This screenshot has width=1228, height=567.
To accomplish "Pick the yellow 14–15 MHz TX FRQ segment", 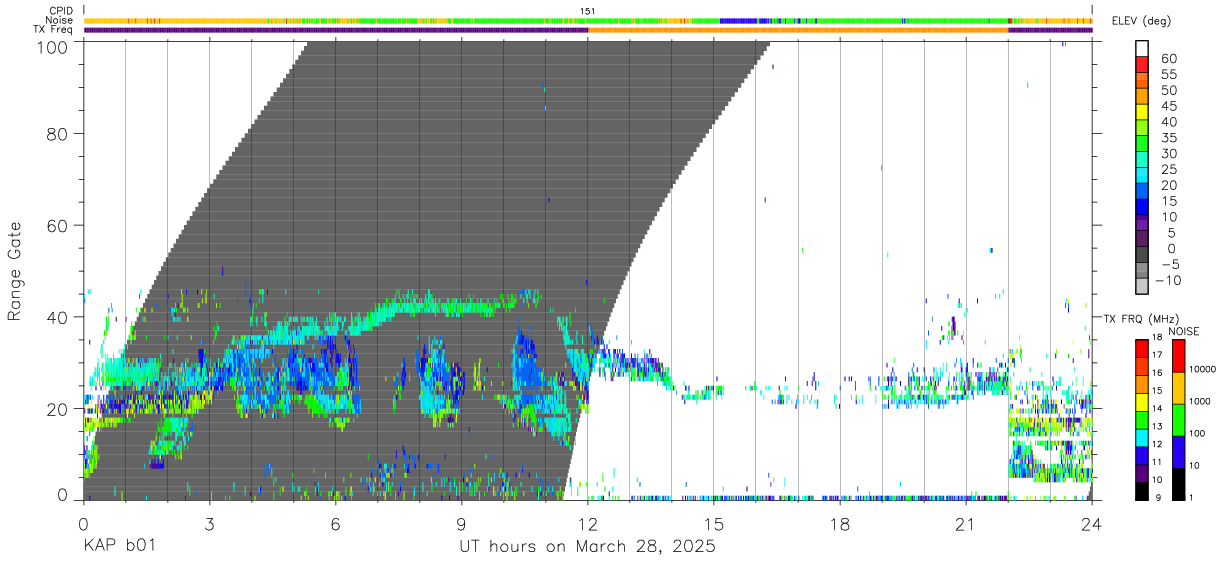I will click(1142, 402).
